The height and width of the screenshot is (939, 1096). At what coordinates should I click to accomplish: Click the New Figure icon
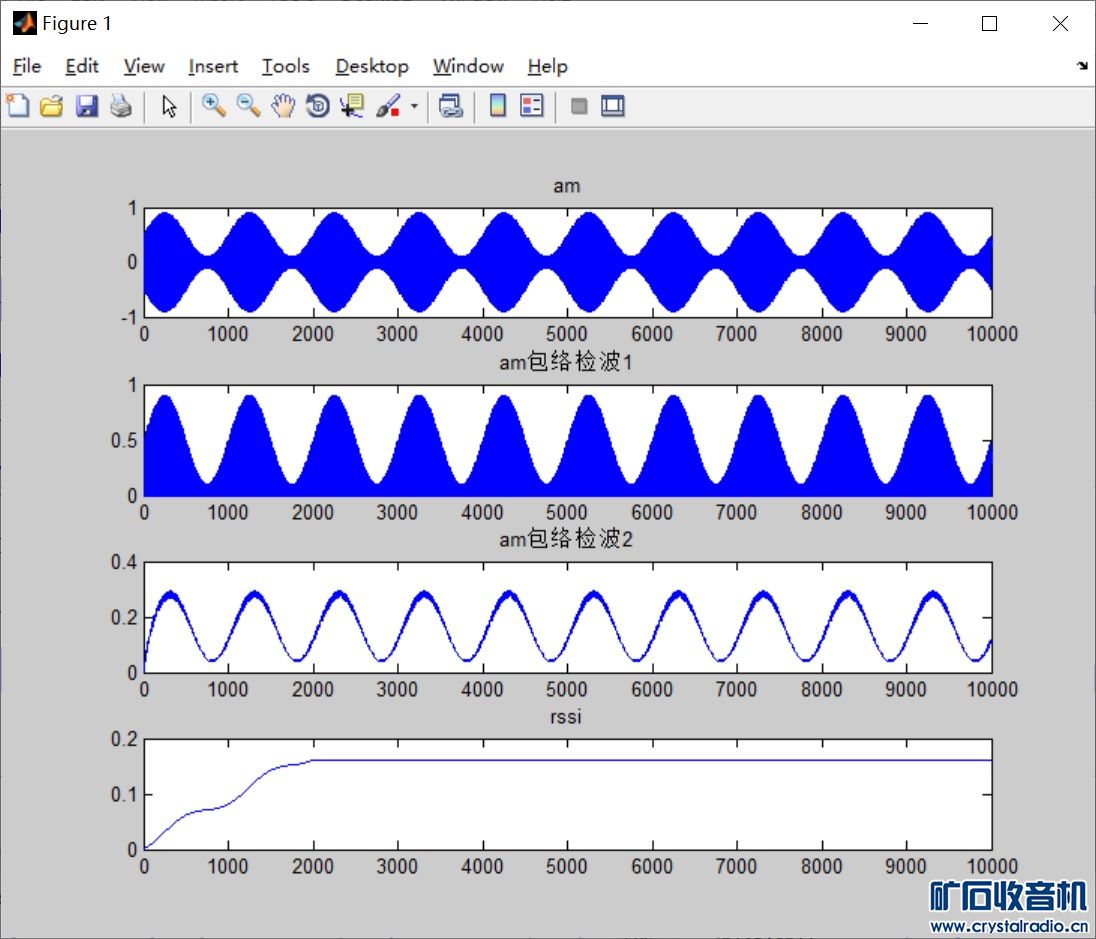18,106
